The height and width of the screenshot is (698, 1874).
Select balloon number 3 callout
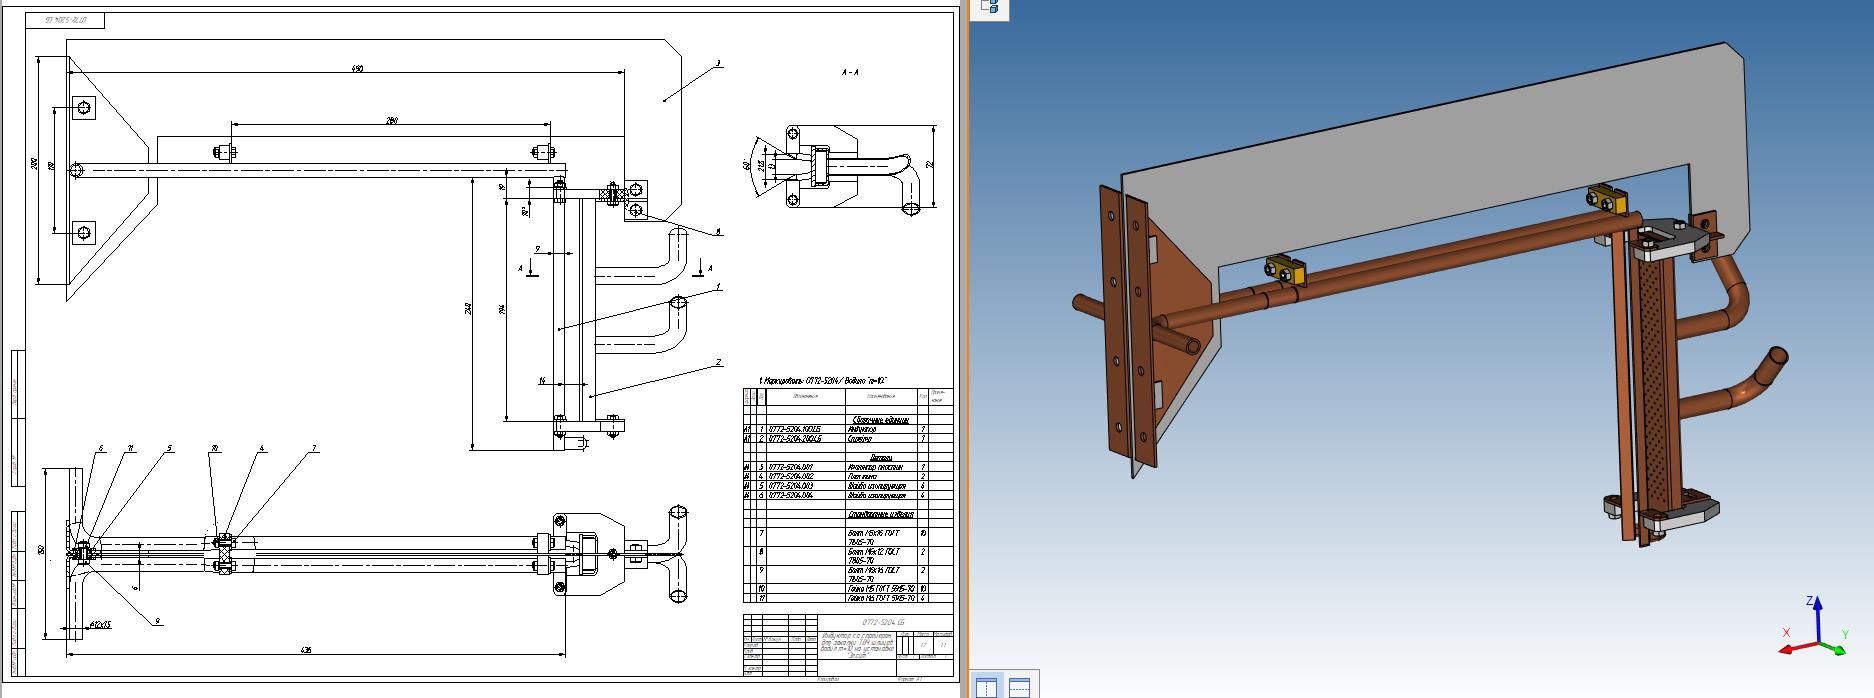[717, 63]
